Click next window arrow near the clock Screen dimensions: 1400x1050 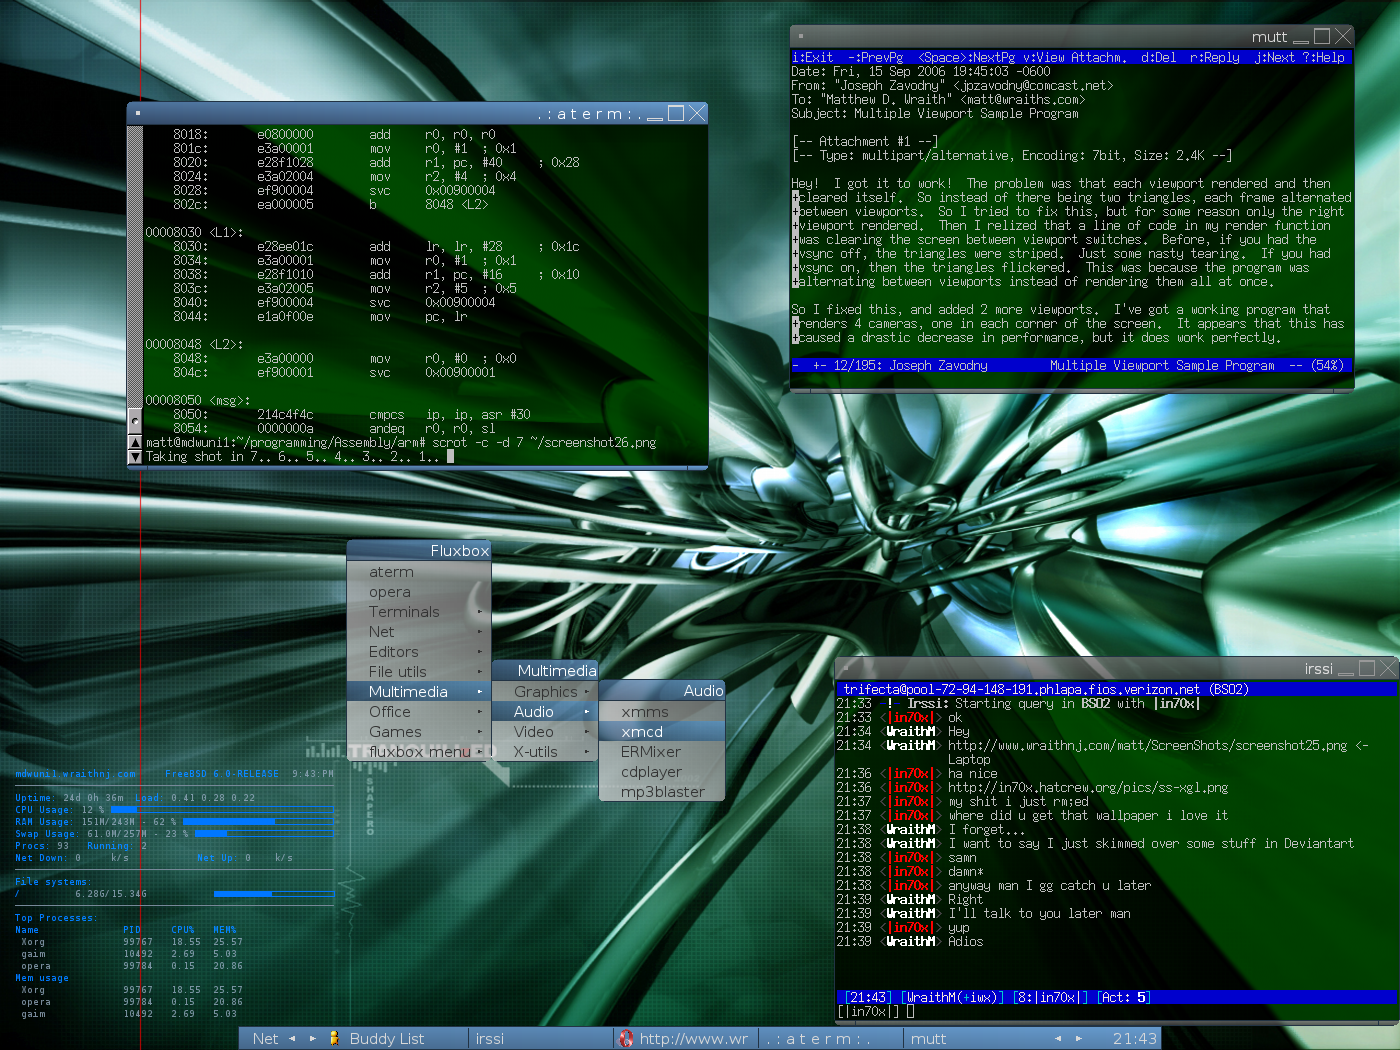click(1078, 1039)
